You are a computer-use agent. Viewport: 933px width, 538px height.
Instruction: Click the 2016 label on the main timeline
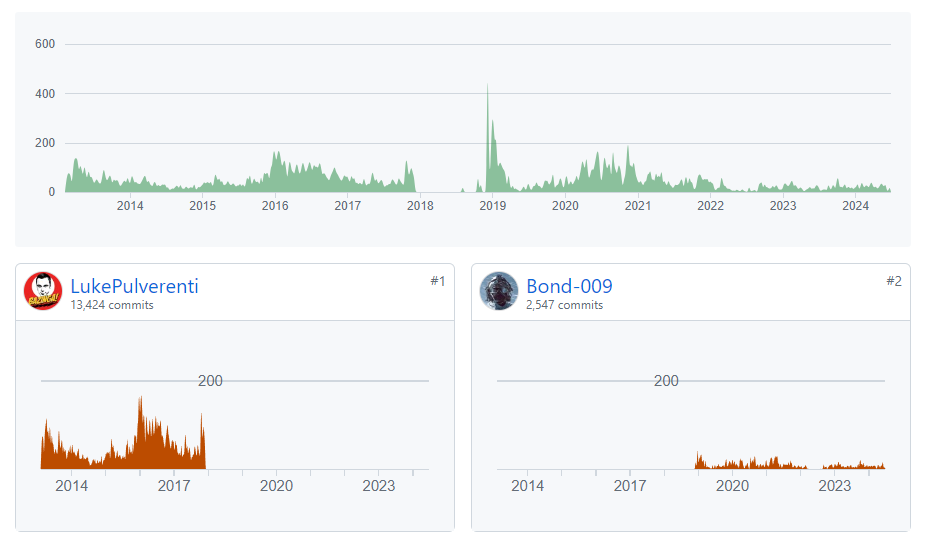[275, 206]
